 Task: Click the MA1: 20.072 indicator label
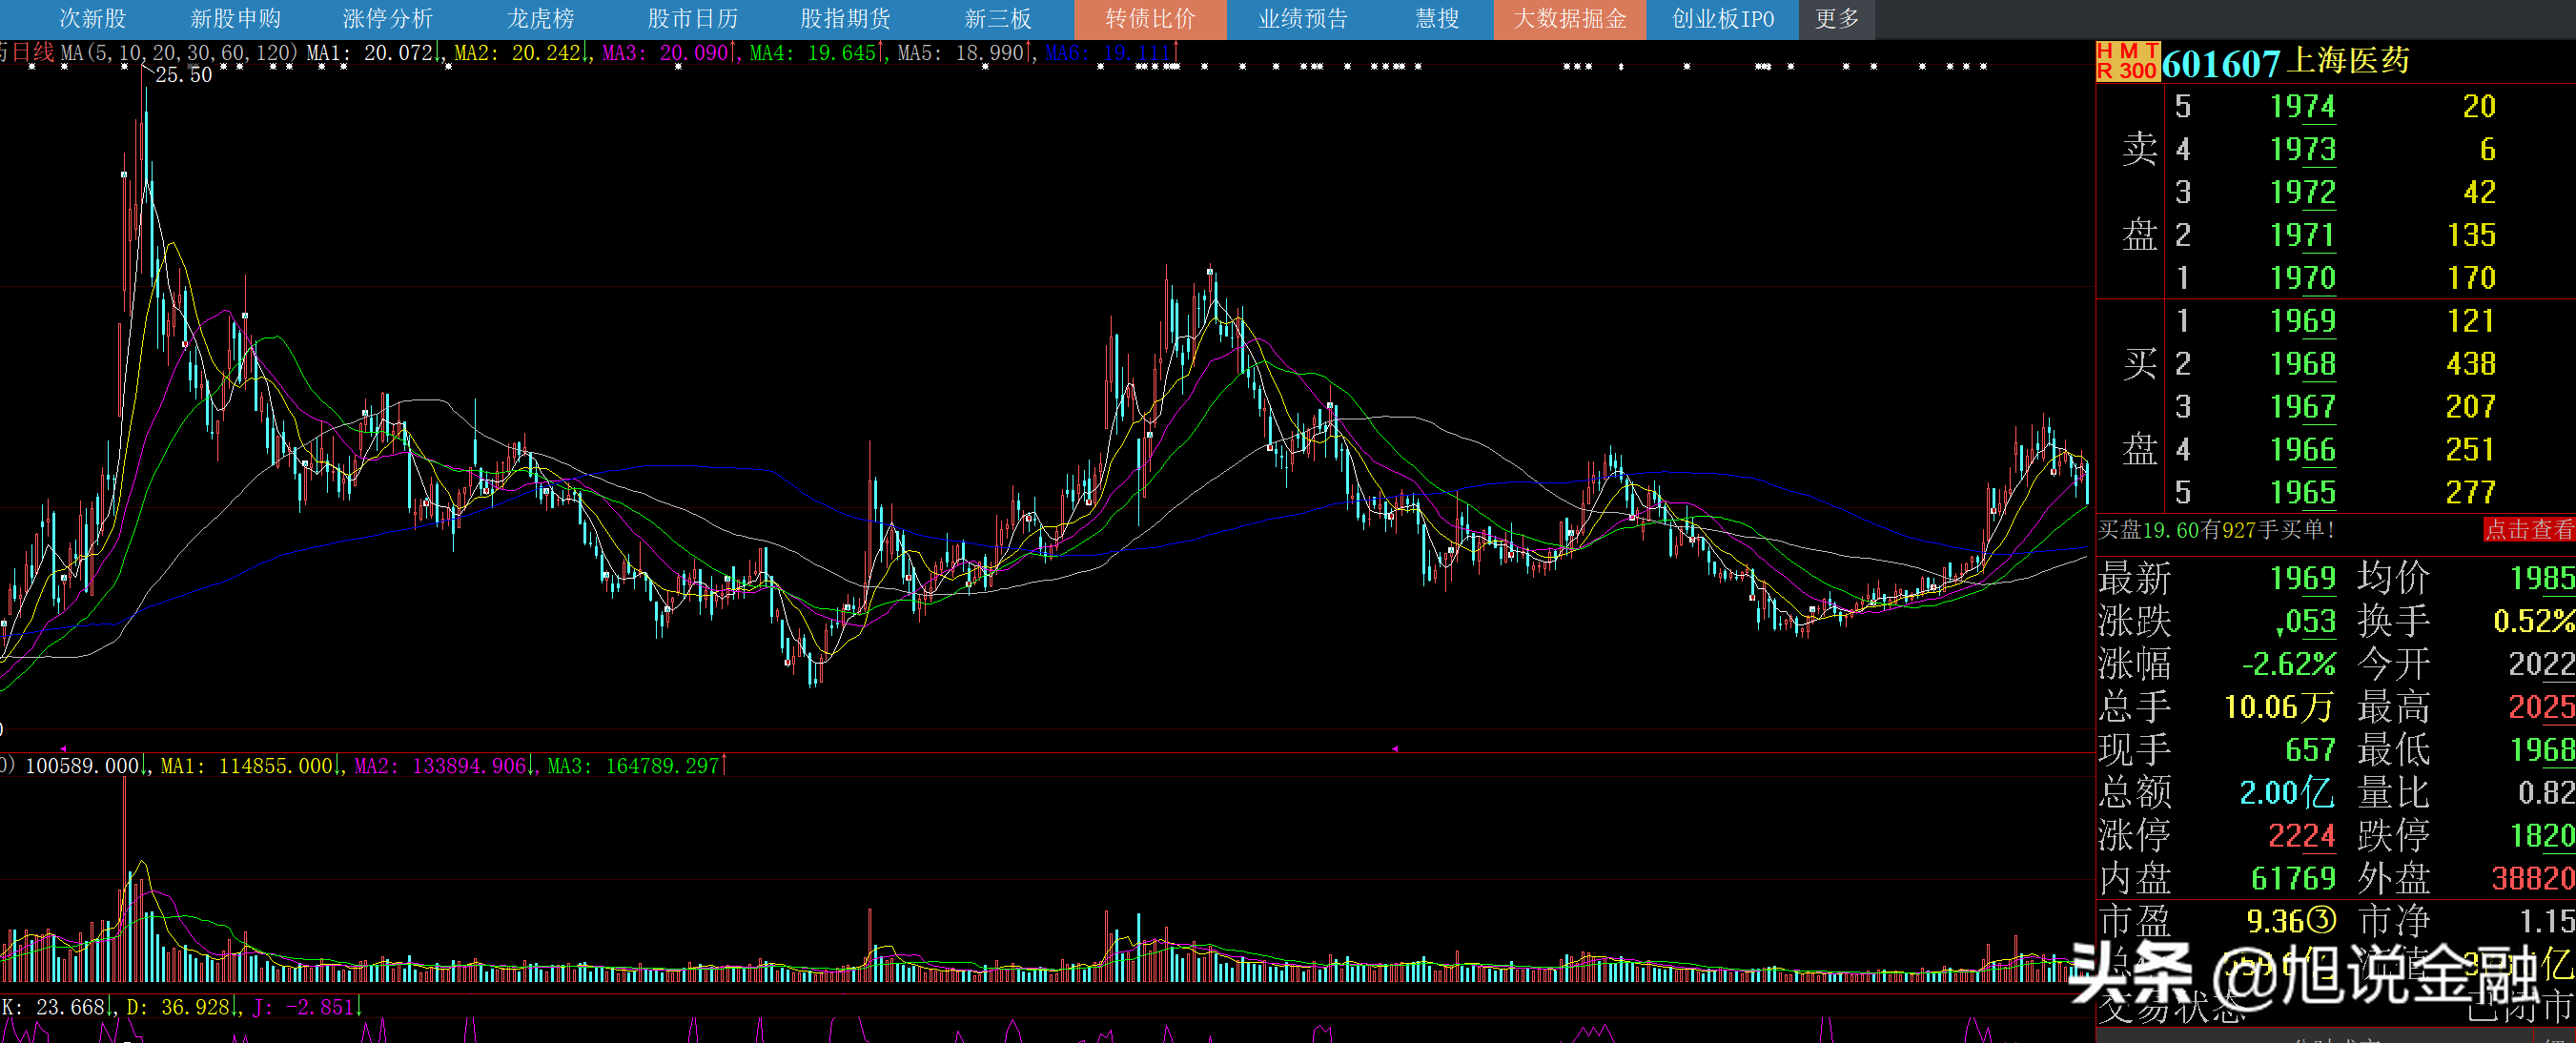pos(371,52)
